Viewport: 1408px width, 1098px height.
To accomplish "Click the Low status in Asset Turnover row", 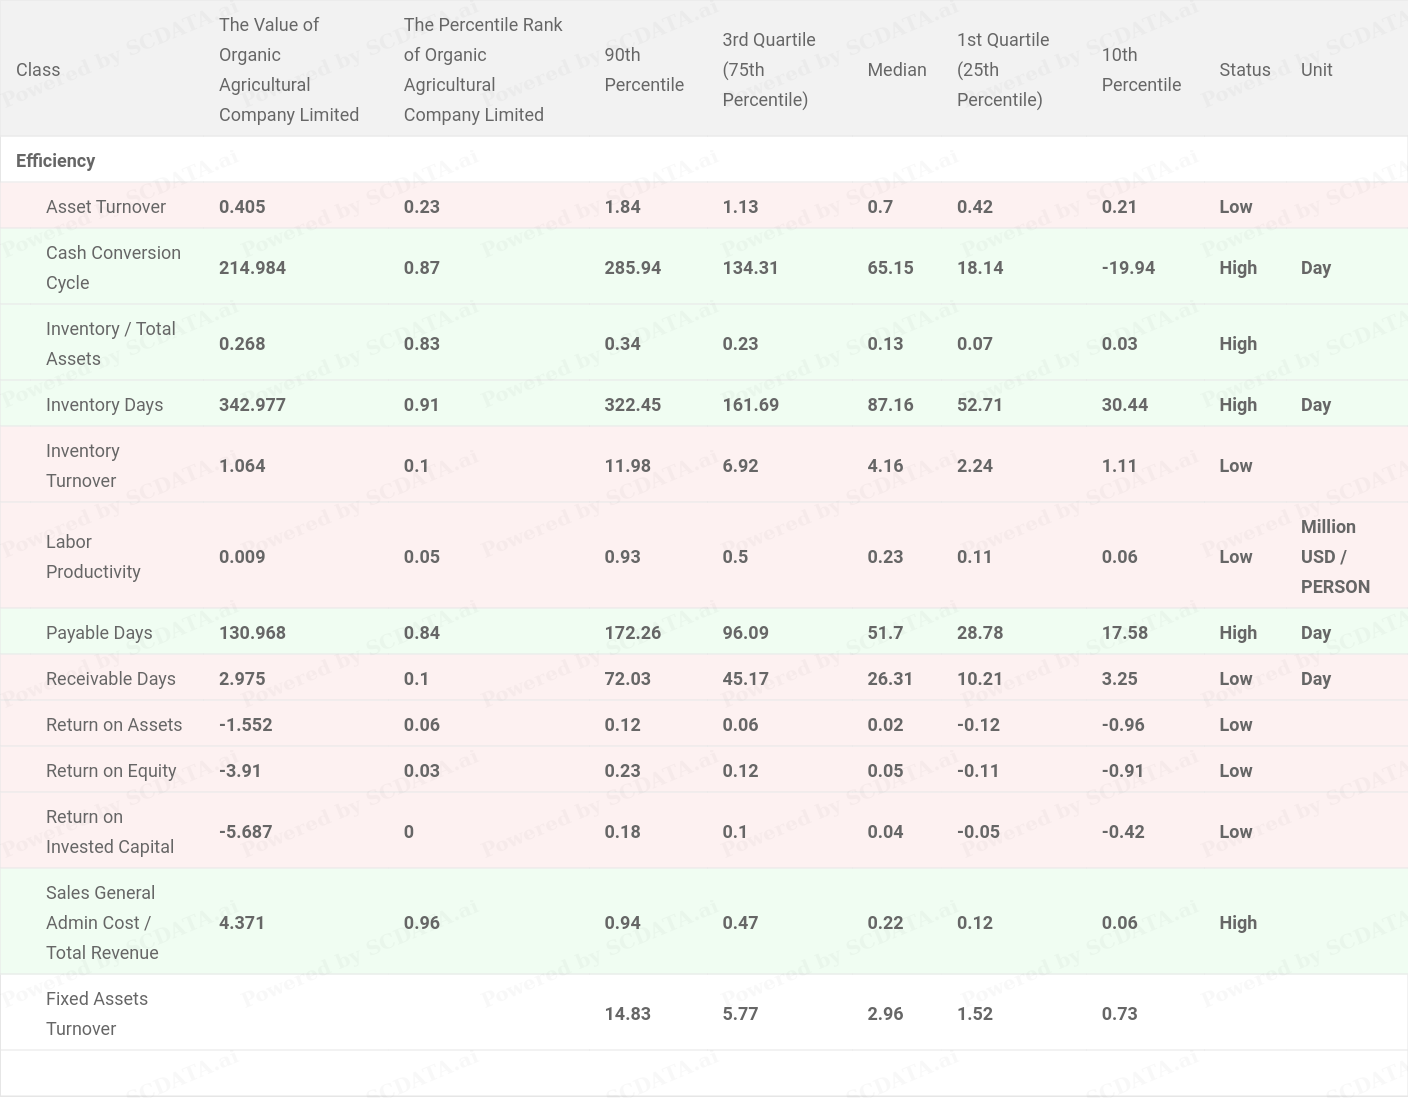I will click(1235, 206).
